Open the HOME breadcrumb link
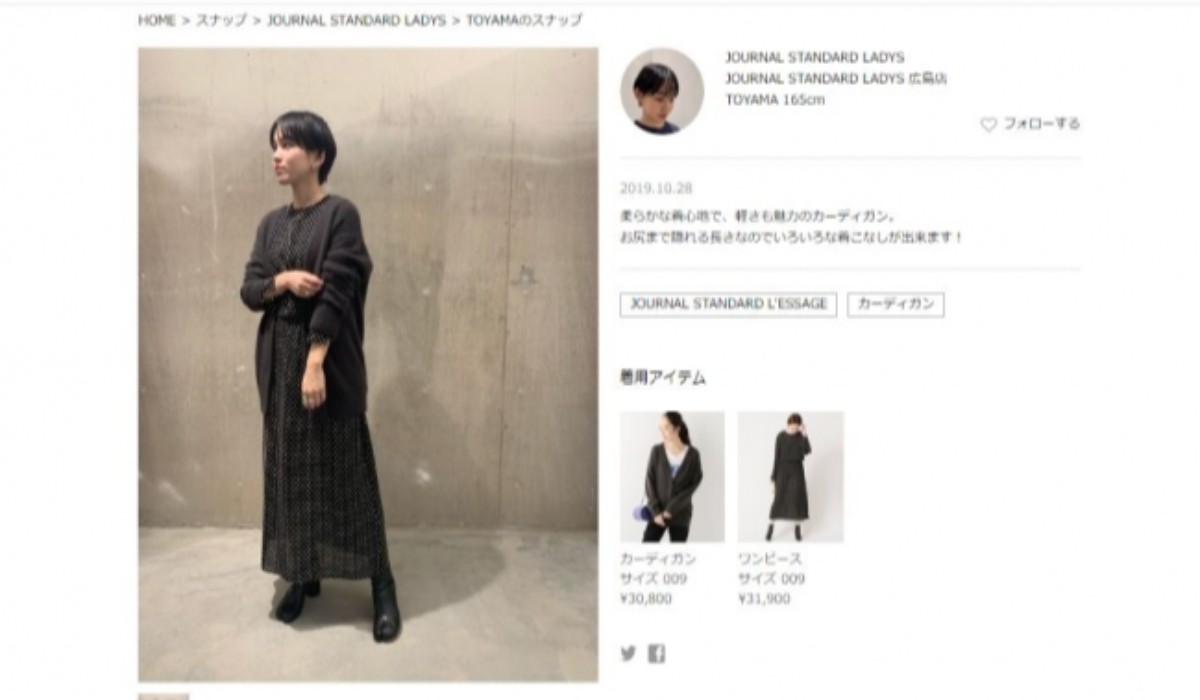This screenshot has height=700, width=1200. pos(157,20)
